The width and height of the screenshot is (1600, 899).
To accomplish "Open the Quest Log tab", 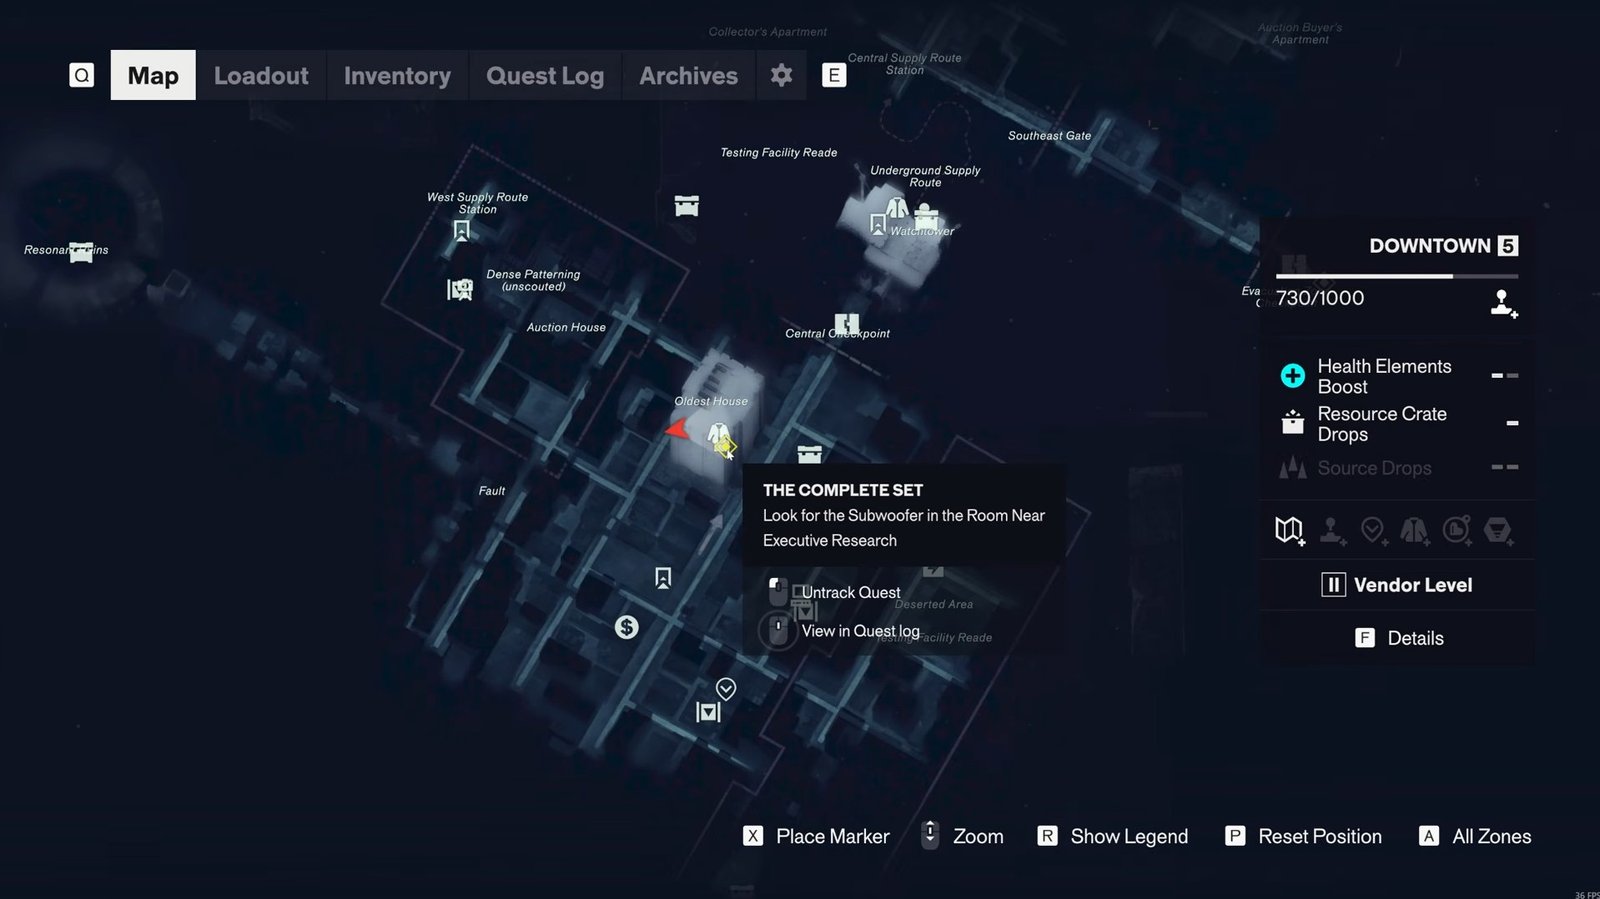I will point(545,76).
